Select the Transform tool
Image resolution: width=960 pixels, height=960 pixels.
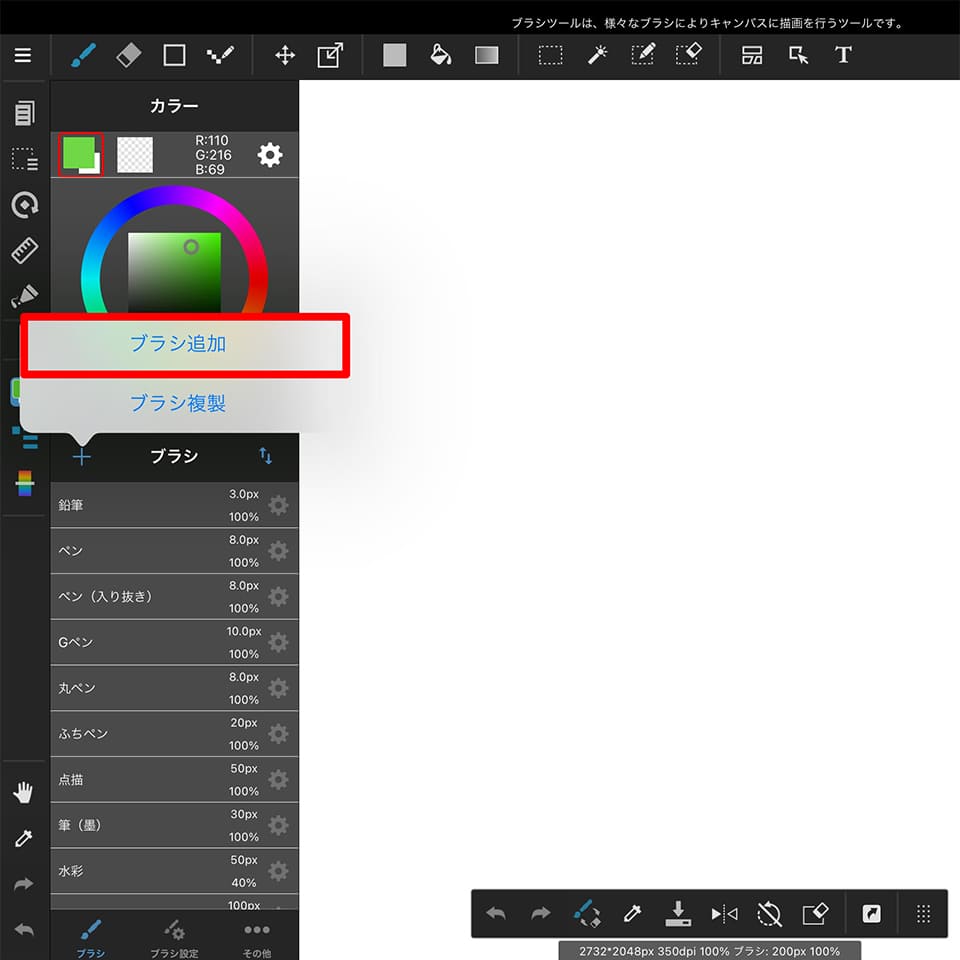tap(330, 55)
